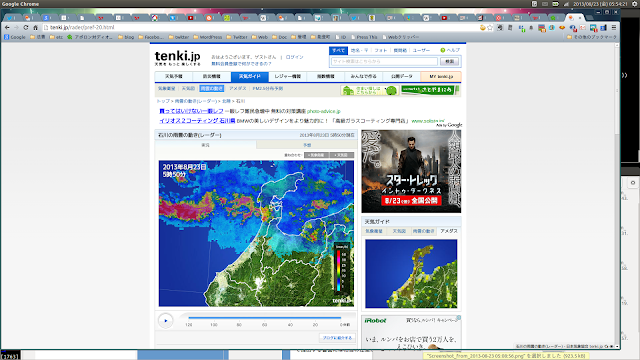The height and width of the screenshot is (360, 640).
Task: Click the トップ breadcrumb link
Action: click(x=163, y=101)
